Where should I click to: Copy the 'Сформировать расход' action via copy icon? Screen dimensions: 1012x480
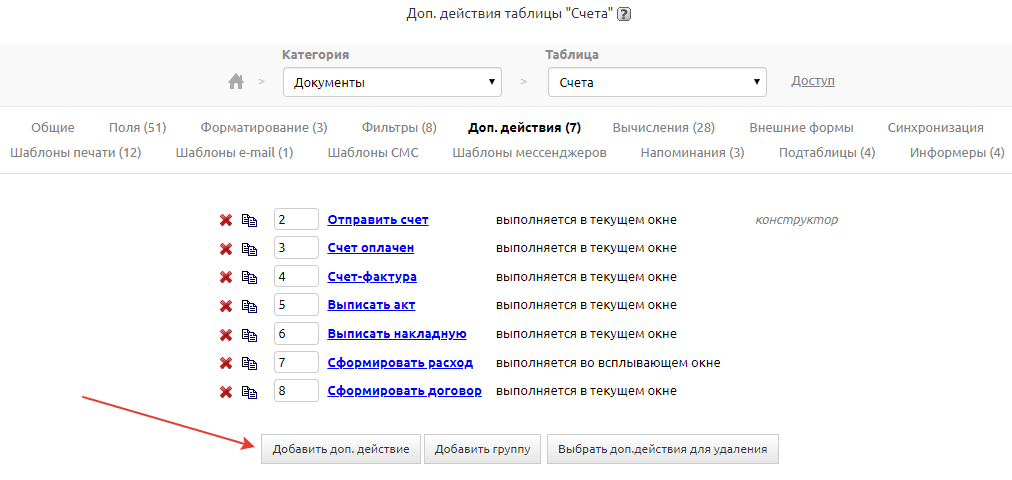point(249,363)
